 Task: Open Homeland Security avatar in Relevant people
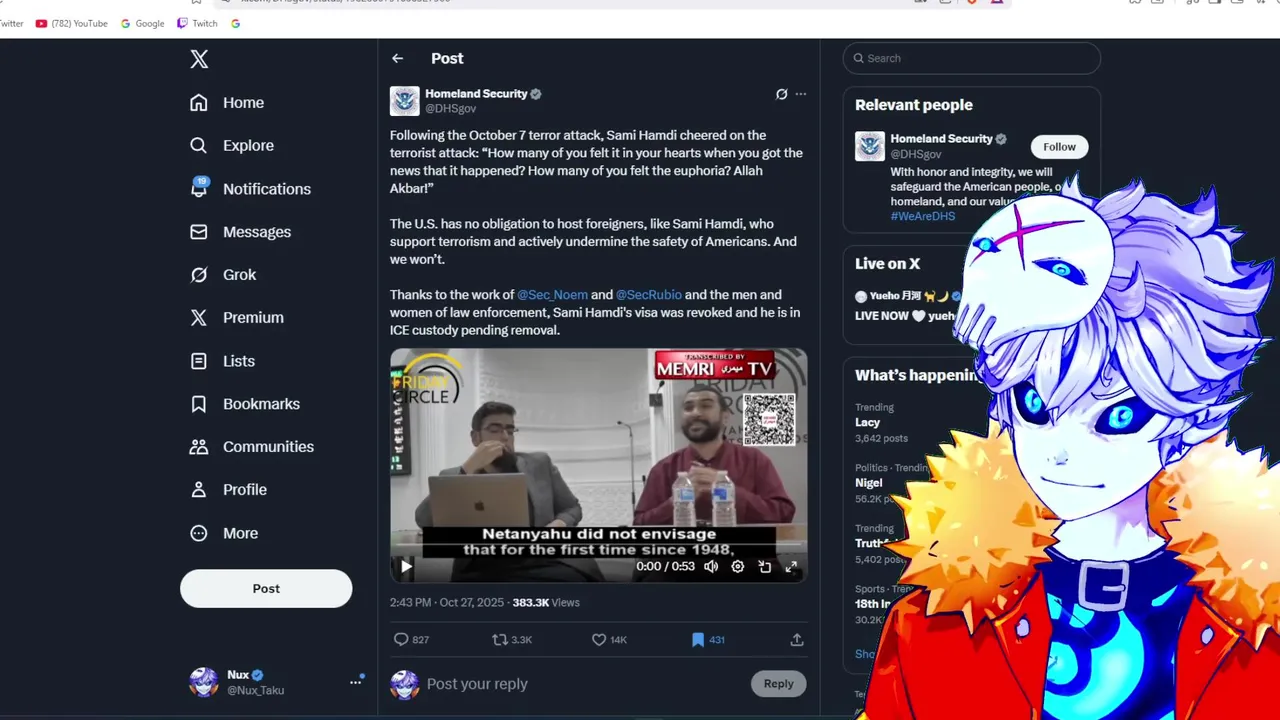click(x=870, y=146)
